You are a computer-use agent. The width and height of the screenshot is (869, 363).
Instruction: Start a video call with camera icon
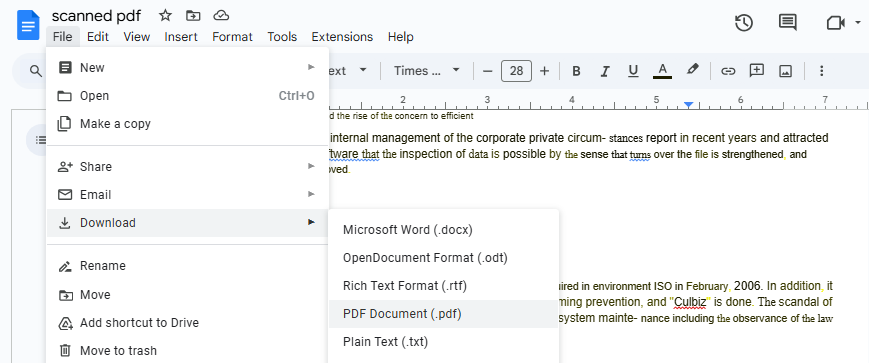tap(835, 23)
